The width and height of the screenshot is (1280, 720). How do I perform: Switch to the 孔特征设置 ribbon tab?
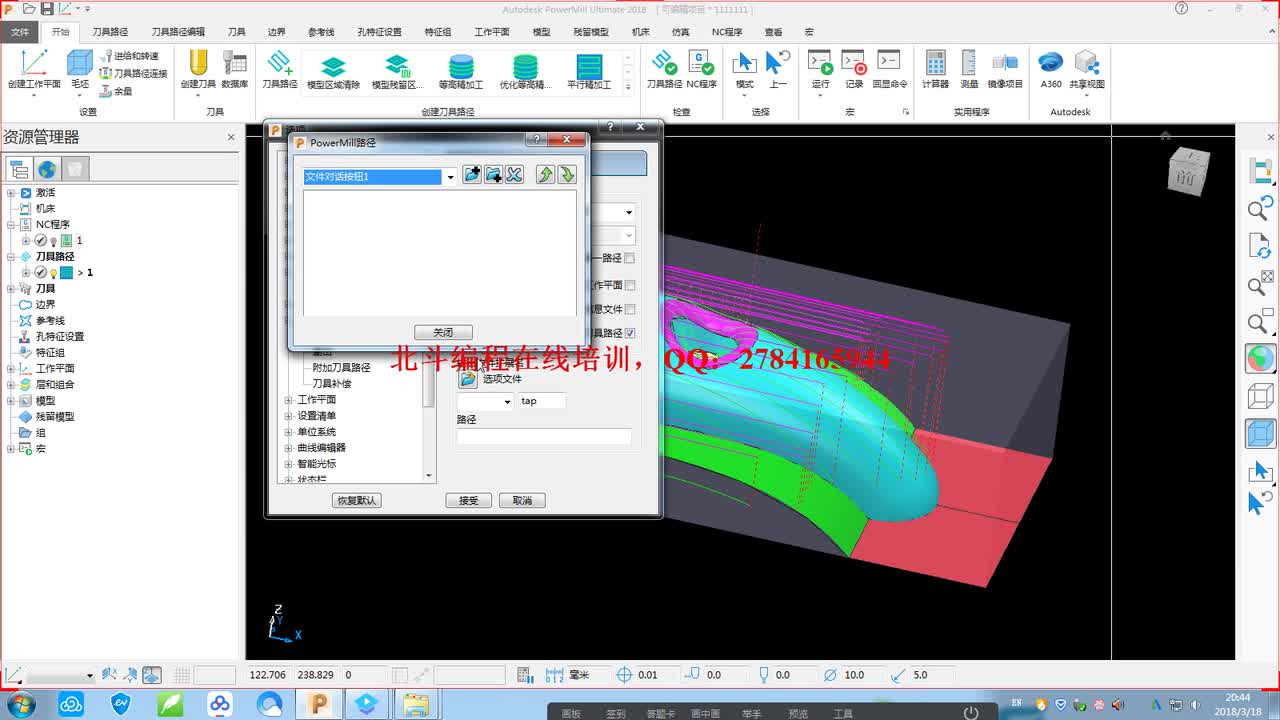click(x=379, y=32)
